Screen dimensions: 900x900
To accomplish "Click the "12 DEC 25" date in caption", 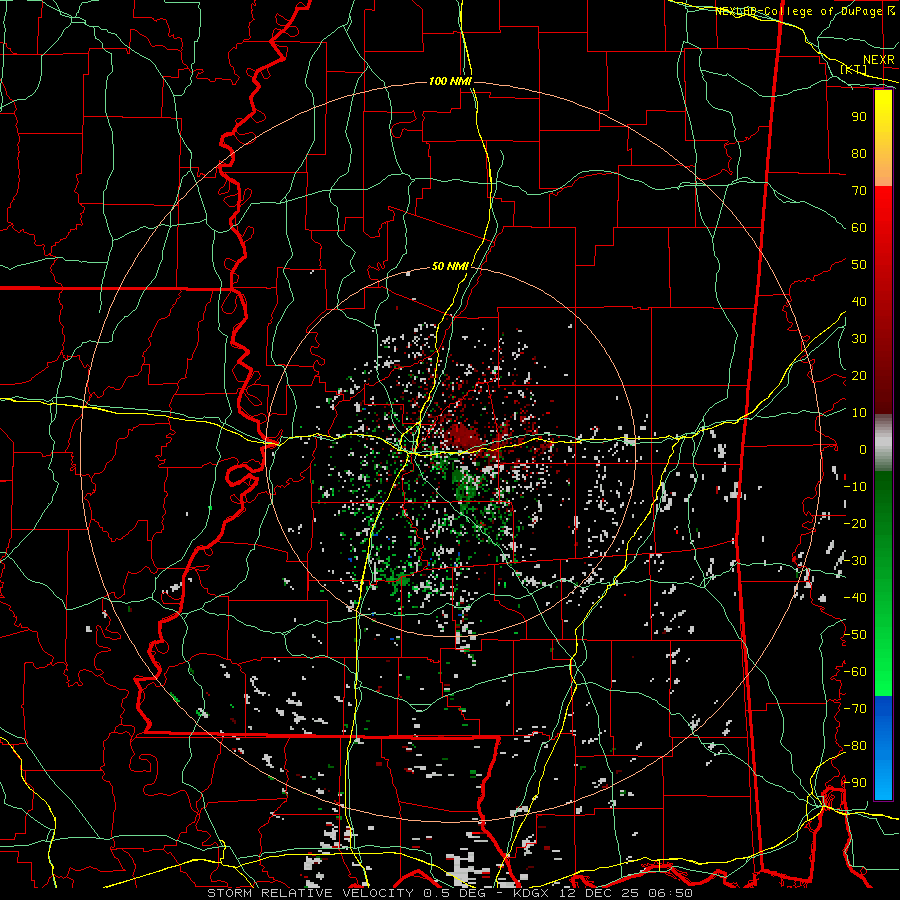I will point(599,893).
